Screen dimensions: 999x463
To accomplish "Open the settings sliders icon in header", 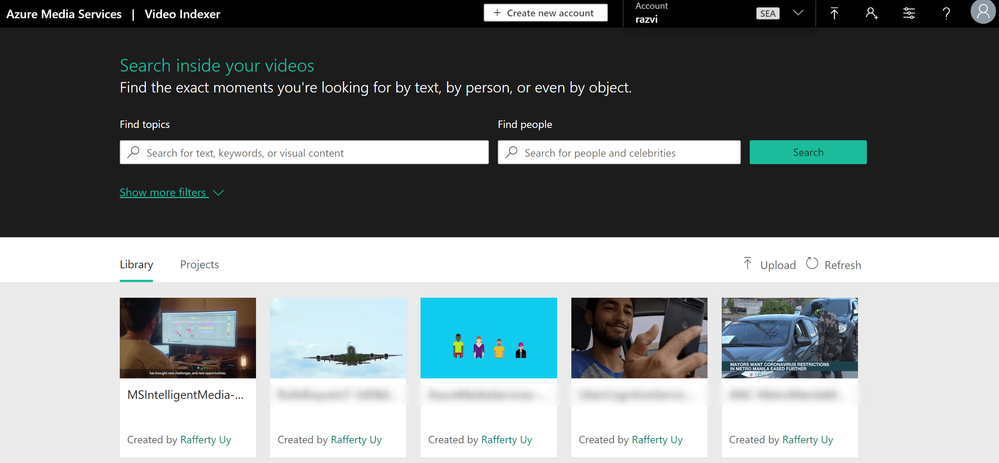I will (x=909, y=13).
